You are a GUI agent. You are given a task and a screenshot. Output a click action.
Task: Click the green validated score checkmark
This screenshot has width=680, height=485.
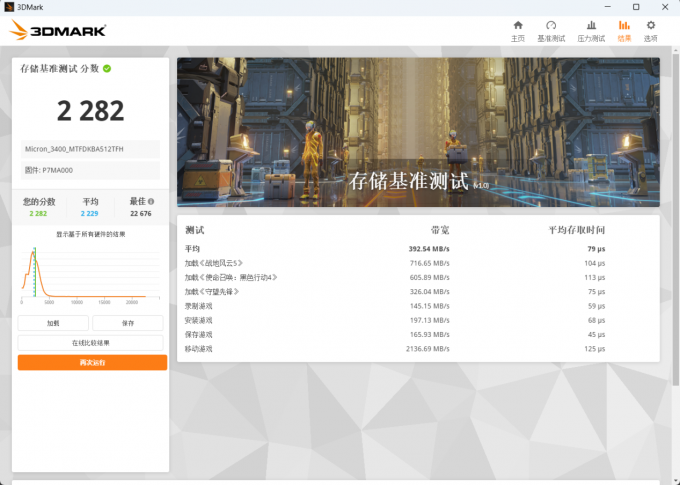107,69
